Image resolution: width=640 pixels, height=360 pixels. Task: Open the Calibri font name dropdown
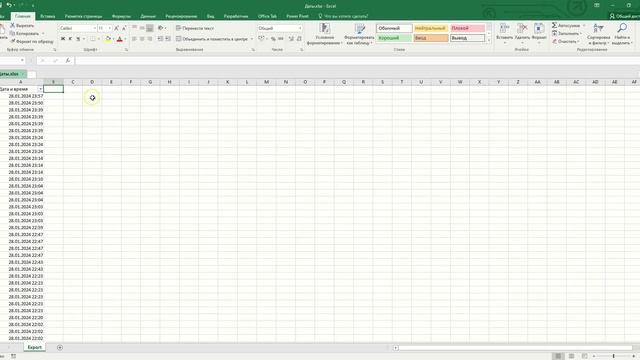[94, 28]
